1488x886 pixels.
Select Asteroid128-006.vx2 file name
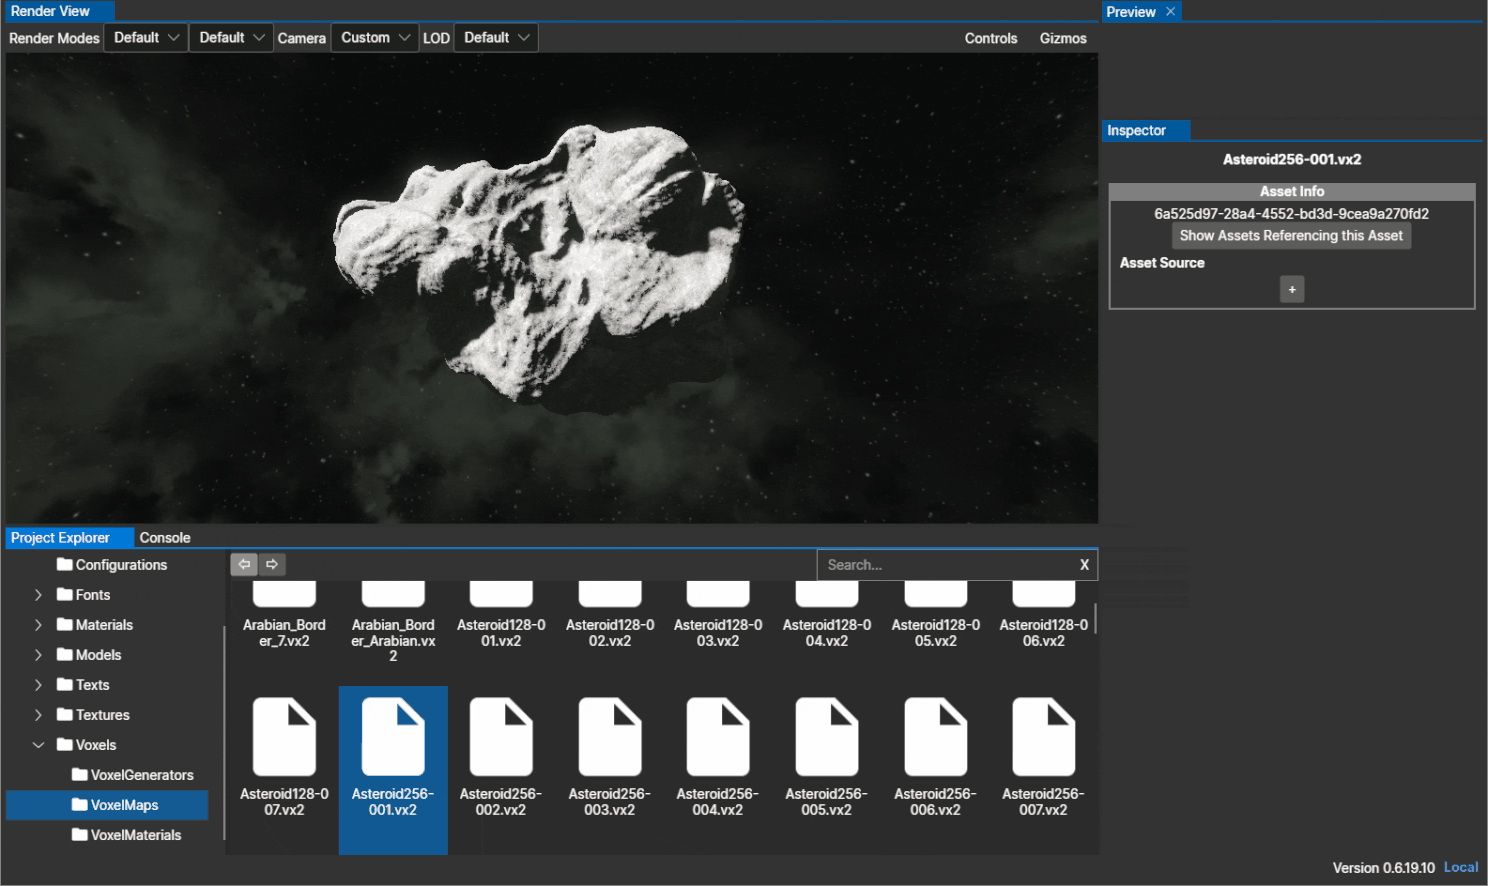[x=1044, y=633]
